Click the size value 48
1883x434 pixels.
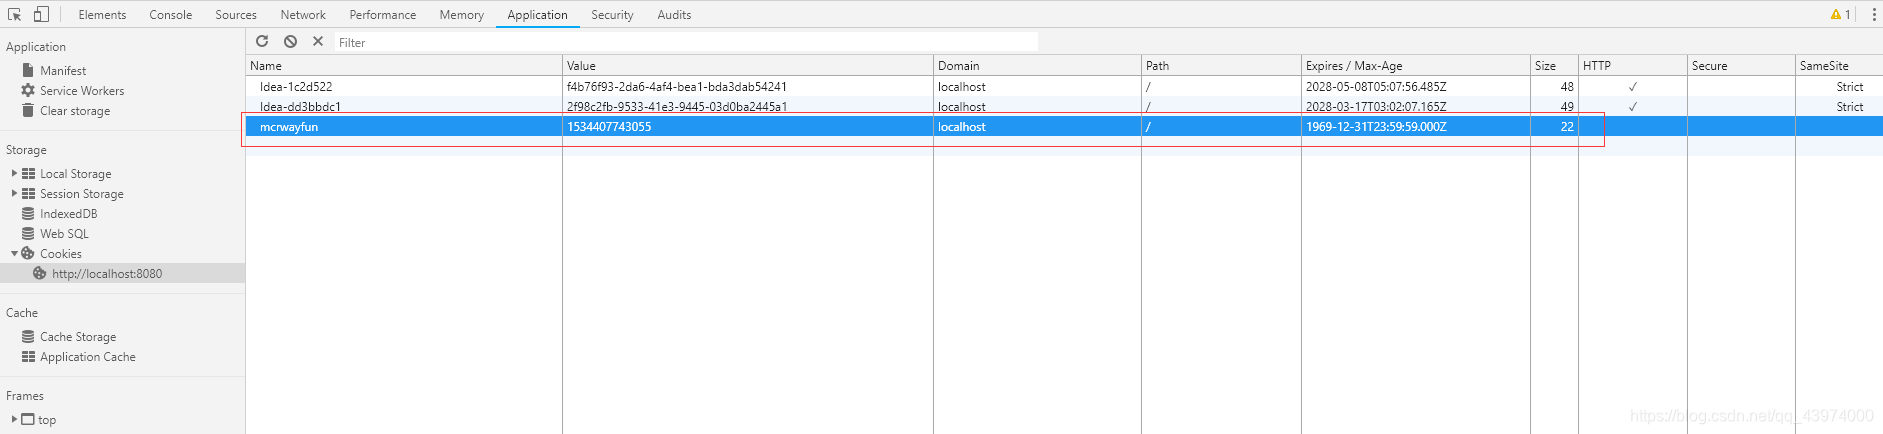[1567, 86]
